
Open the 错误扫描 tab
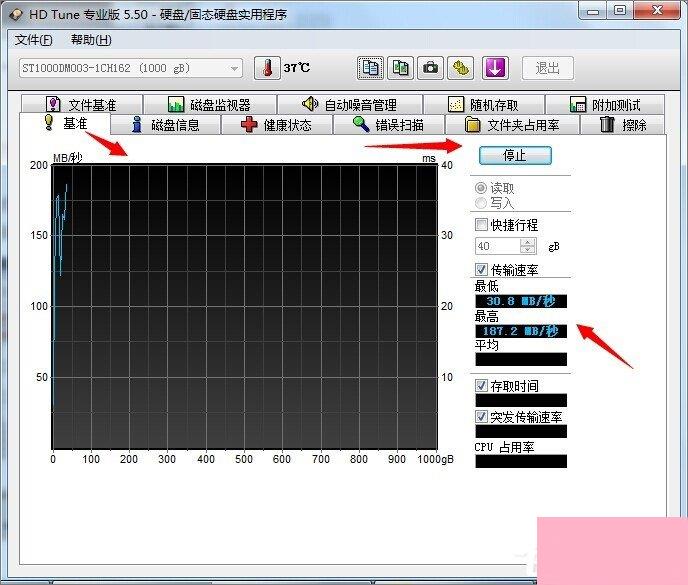(x=389, y=125)
